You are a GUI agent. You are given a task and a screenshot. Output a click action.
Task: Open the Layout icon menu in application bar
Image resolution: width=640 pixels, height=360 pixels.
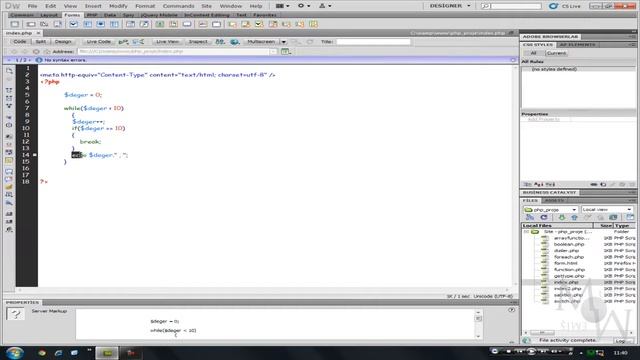pyautogui.click(x=282, y=6)
